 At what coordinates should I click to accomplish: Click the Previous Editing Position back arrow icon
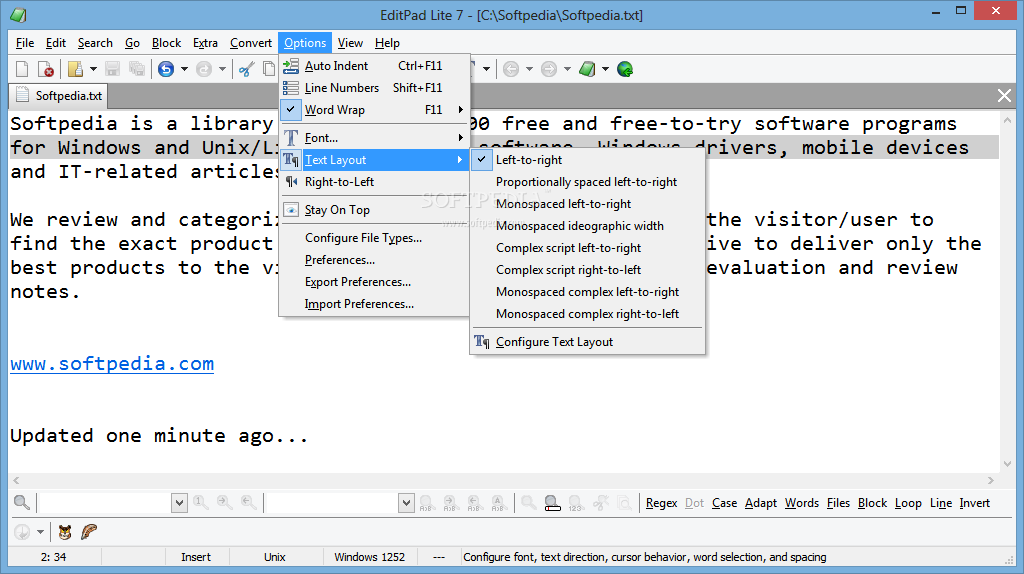click(x=511, y=69)
